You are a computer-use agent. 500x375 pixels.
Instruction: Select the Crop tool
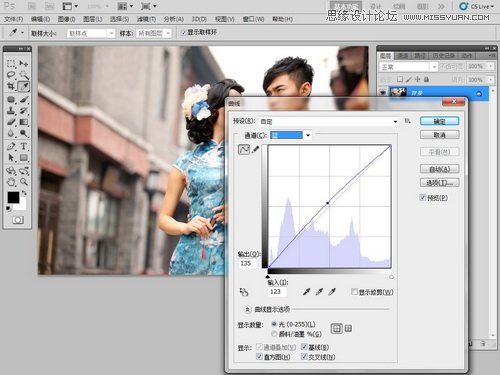coord(11,87)
